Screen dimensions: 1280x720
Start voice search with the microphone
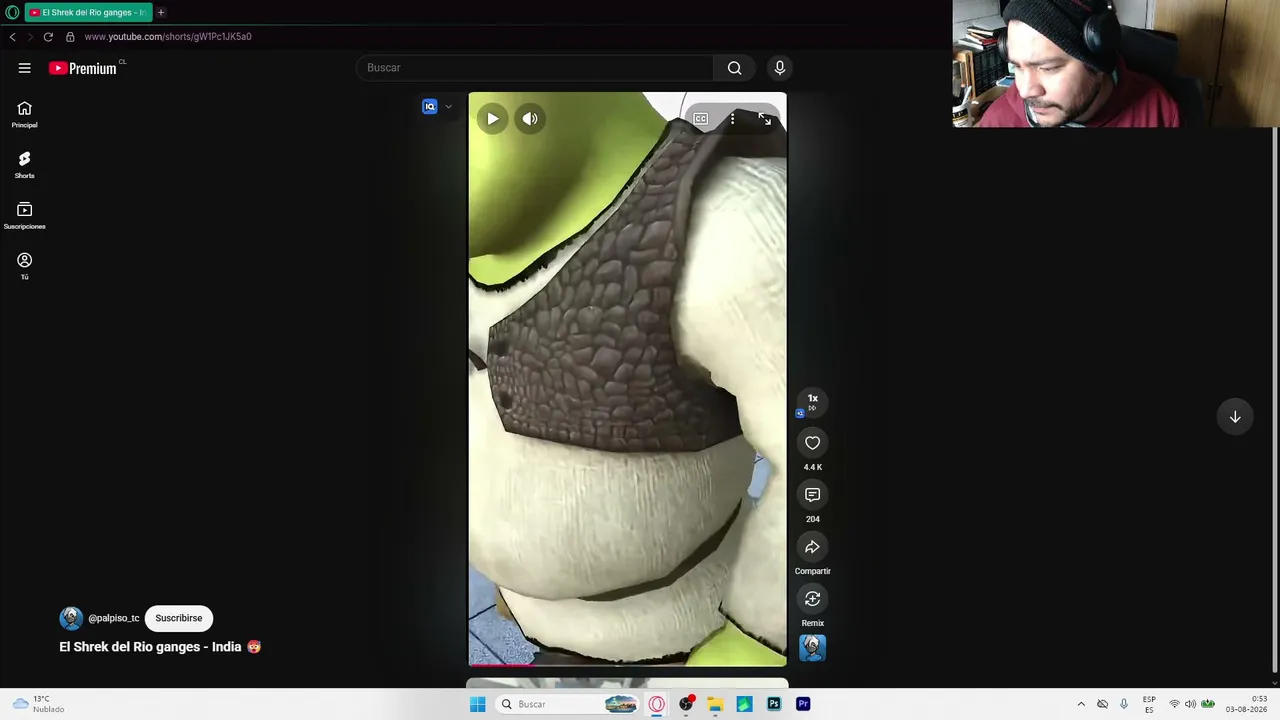(780, 68)
